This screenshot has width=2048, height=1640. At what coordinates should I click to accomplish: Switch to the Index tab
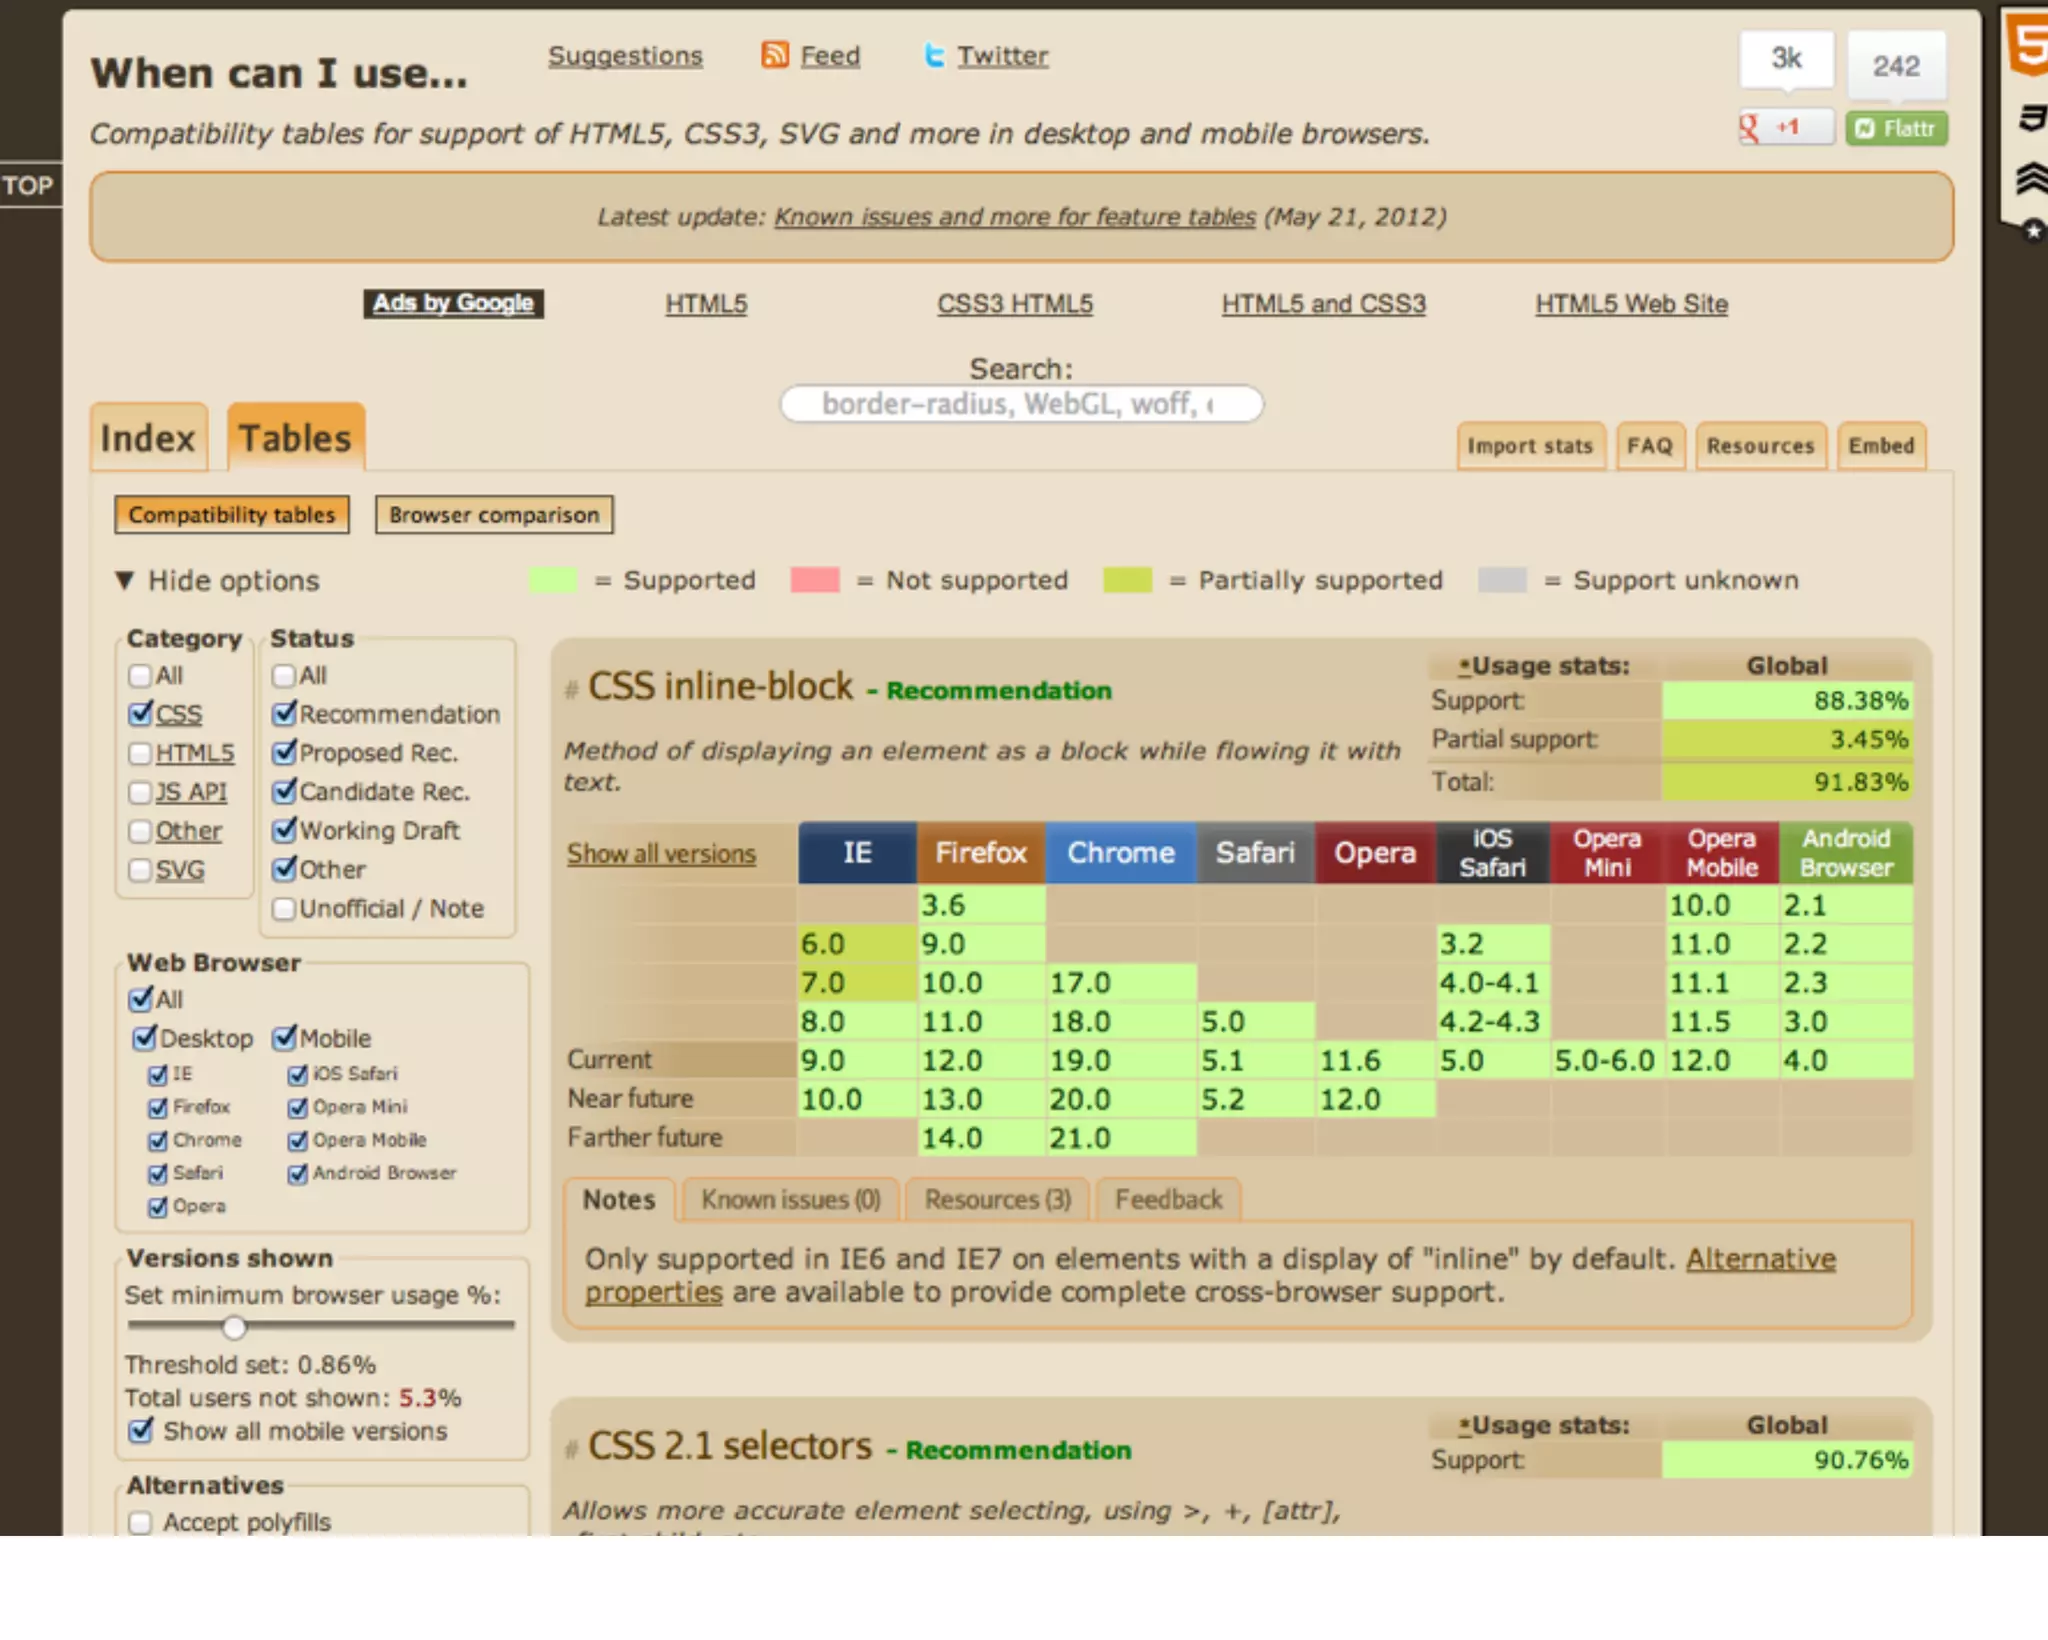(148, 438)
